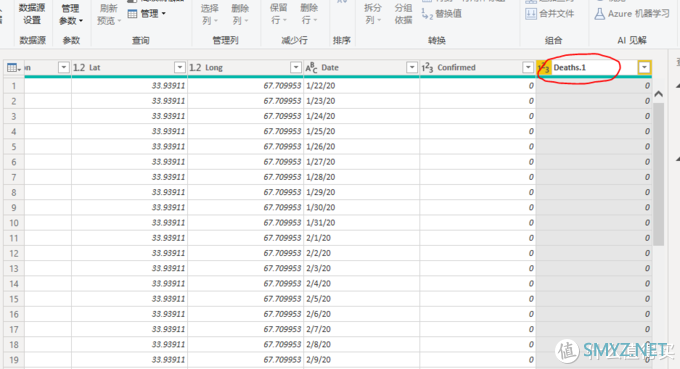Open the Confirmed column filter dropdown

[x=528, y=68]
